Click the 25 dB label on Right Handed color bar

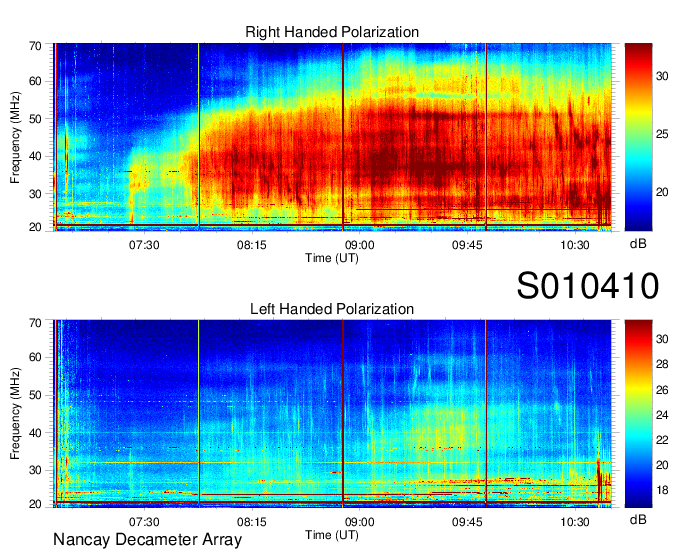click(x=662, y=134)
